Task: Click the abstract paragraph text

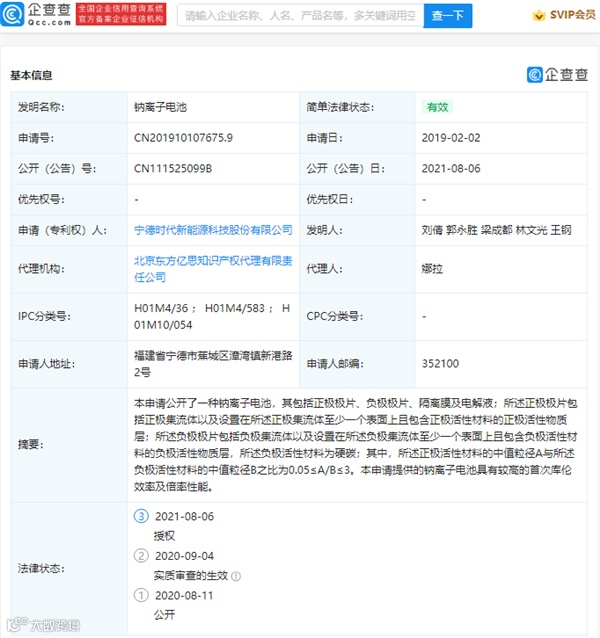Action: 356,445
